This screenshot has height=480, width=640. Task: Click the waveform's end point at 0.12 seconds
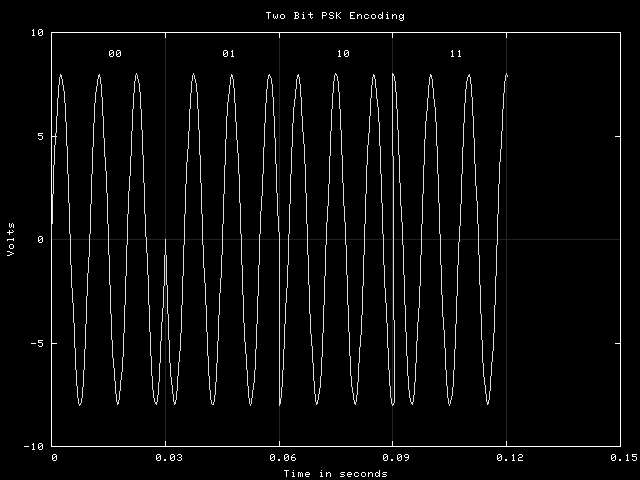[x=507, y=75]
